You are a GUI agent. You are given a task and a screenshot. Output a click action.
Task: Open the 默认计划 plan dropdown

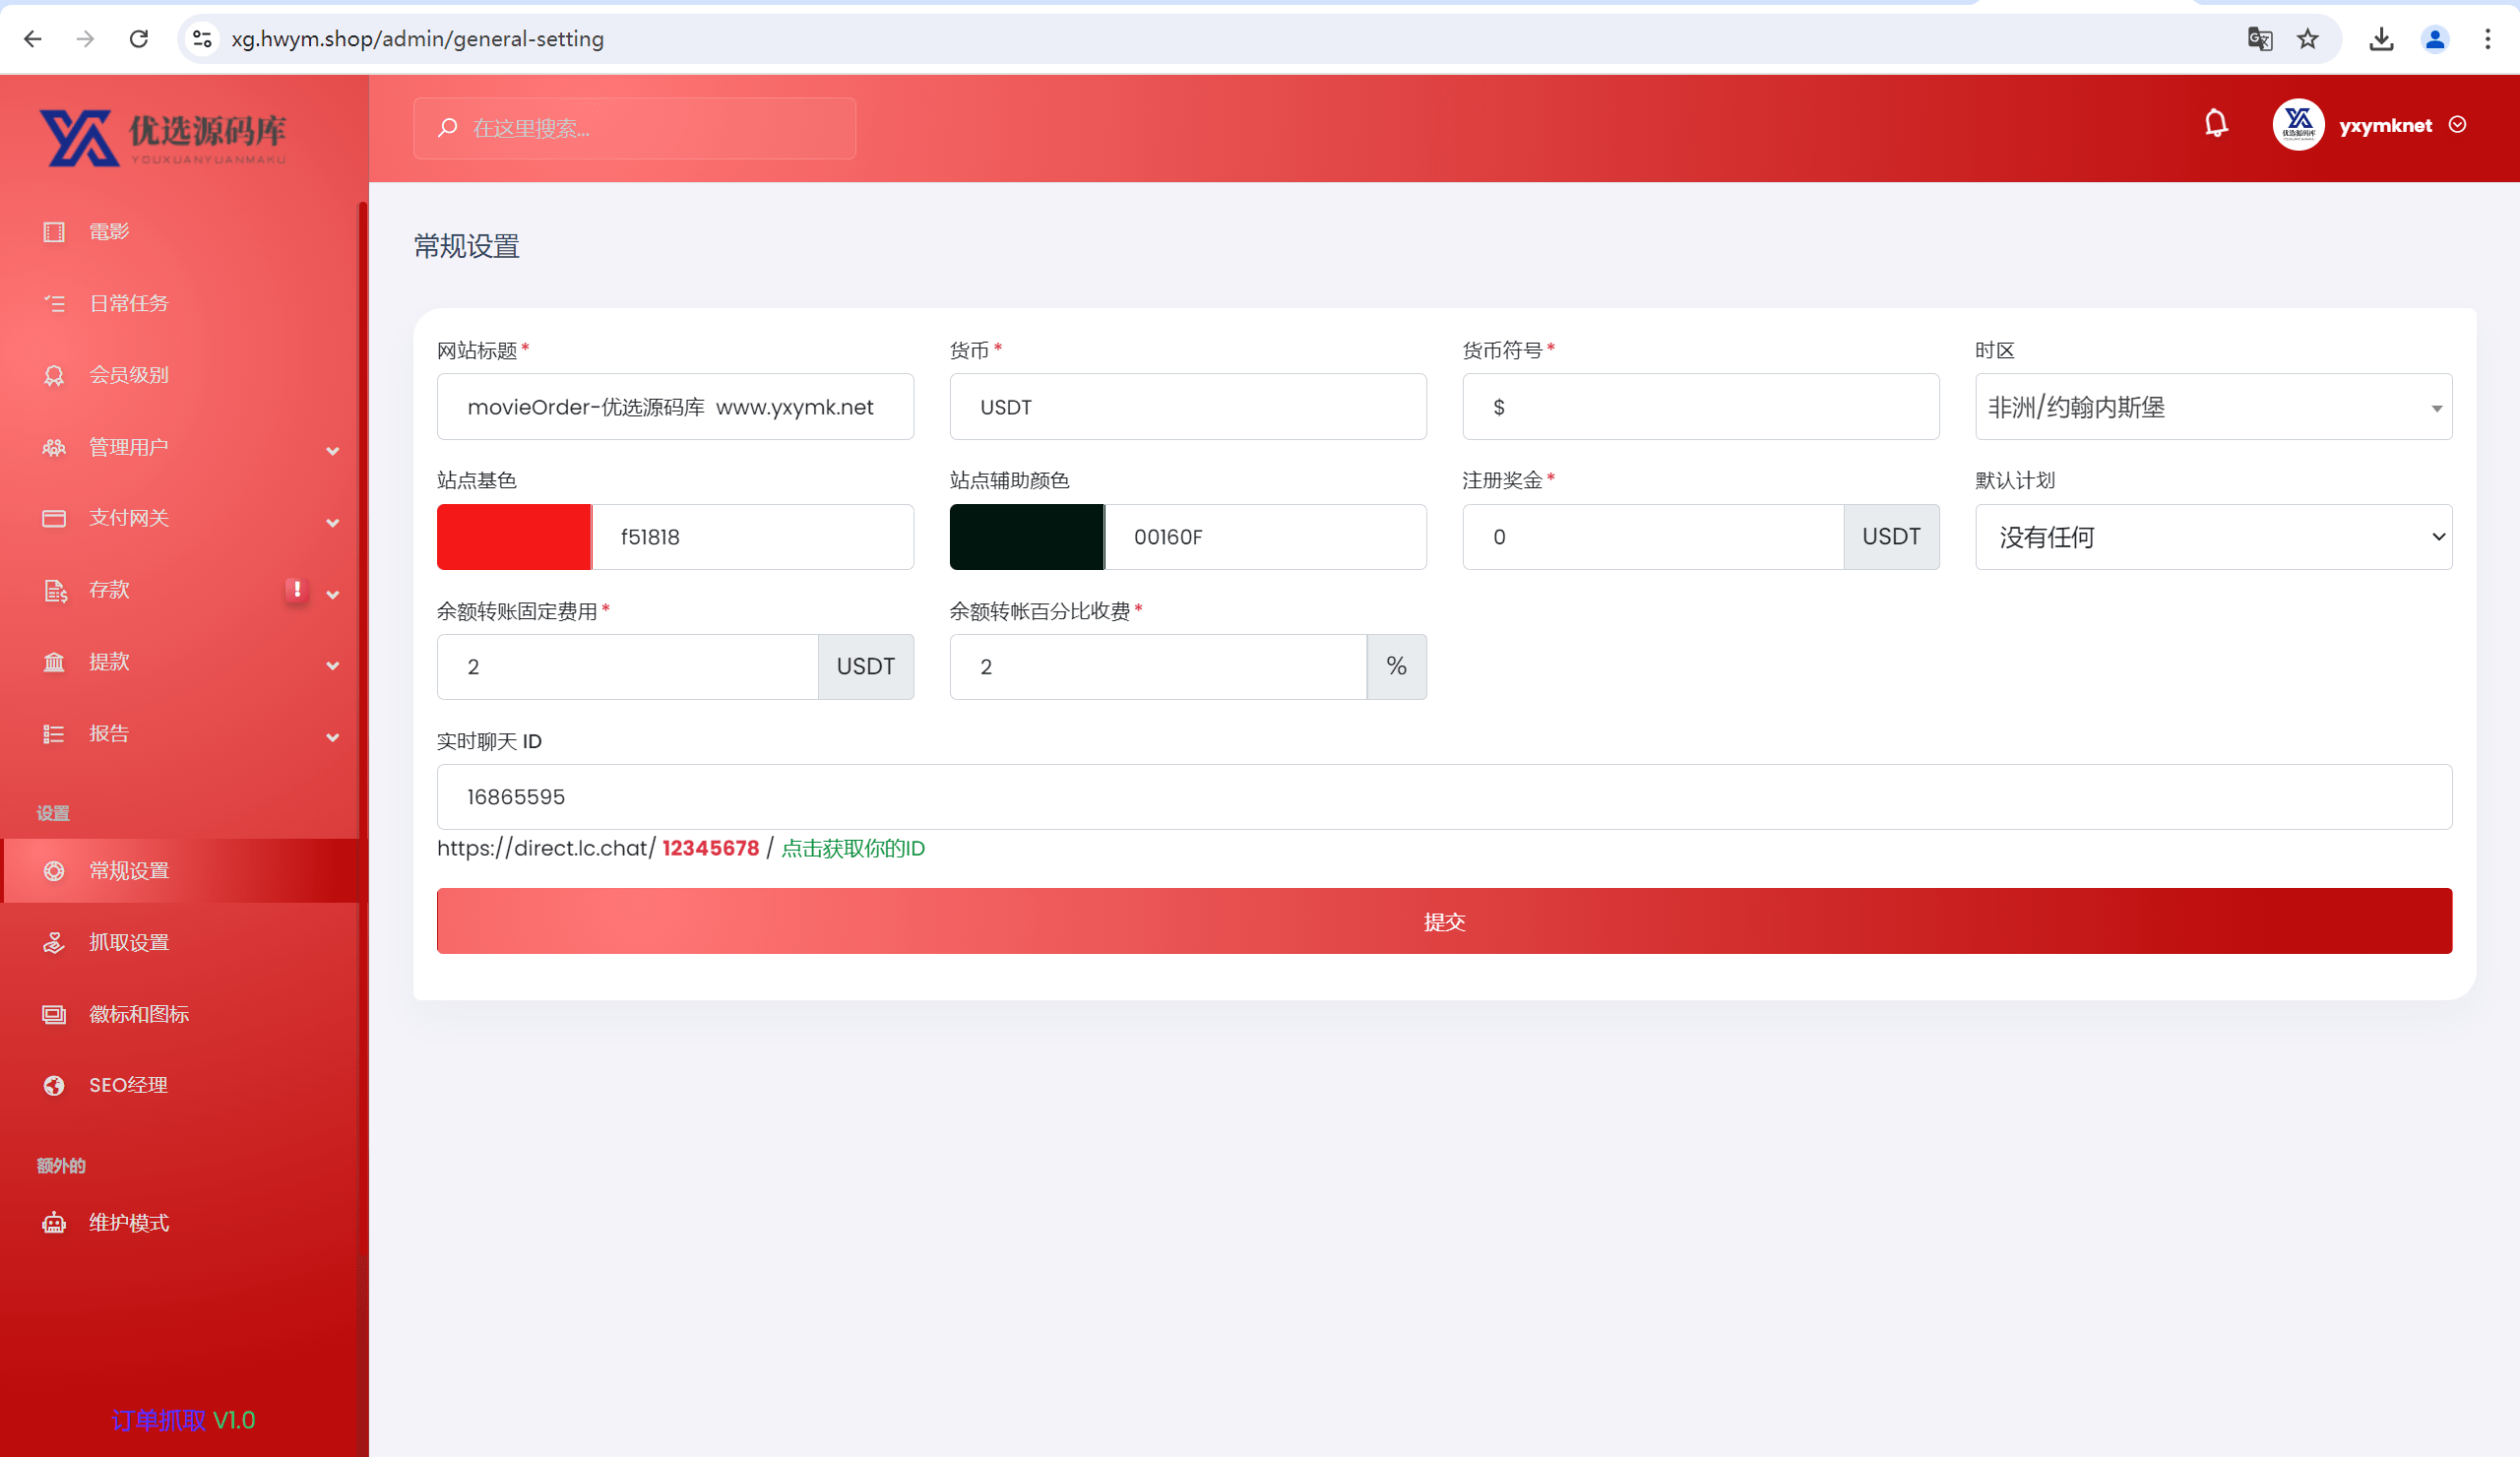(2213, 537)
